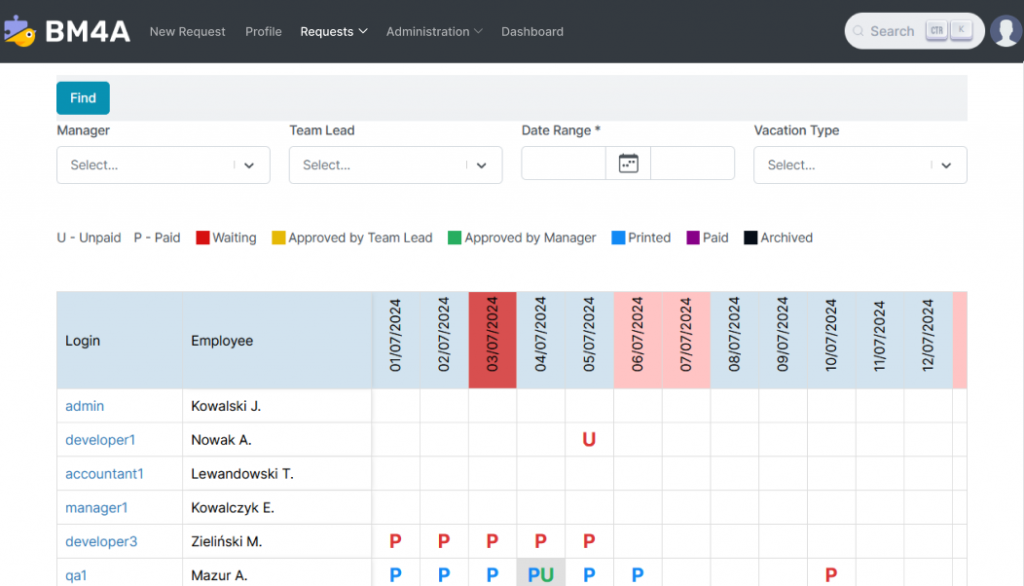Open the developer1 login link
The height and width of the screenshot is (586, 1024).
[100, 440]
